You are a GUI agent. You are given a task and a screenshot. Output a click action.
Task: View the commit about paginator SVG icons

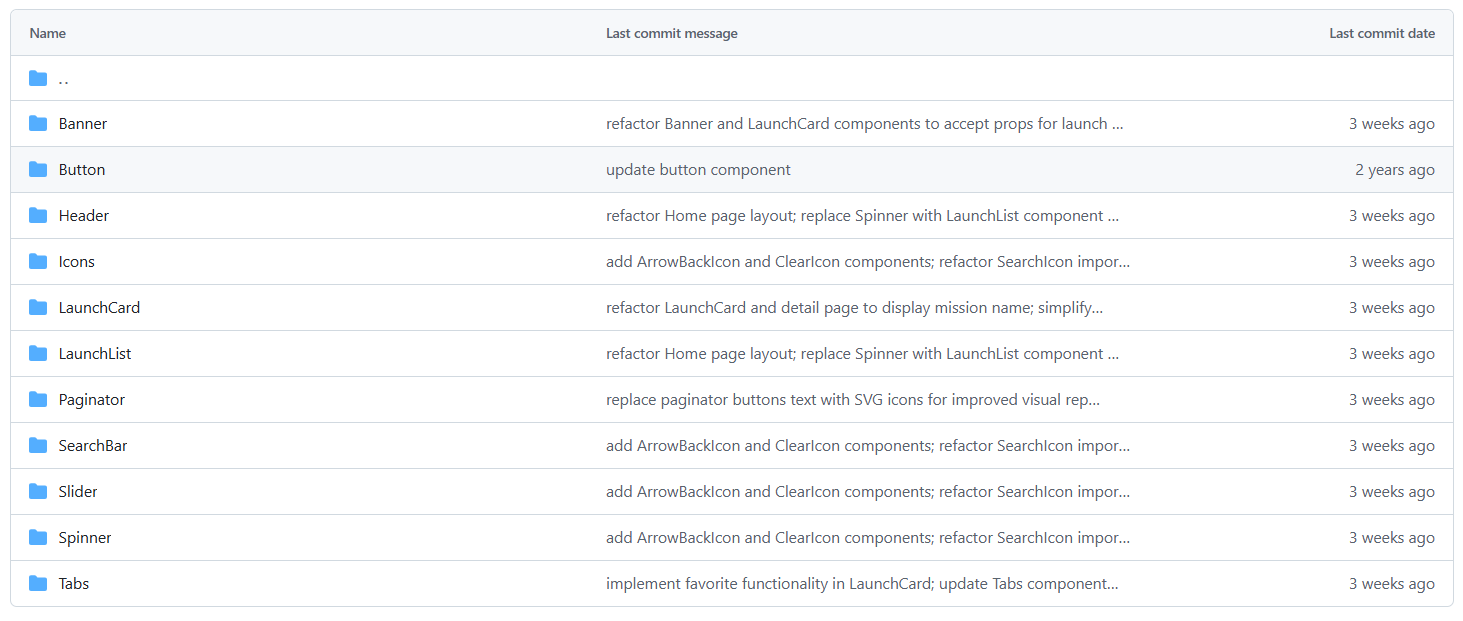(852, 400)
